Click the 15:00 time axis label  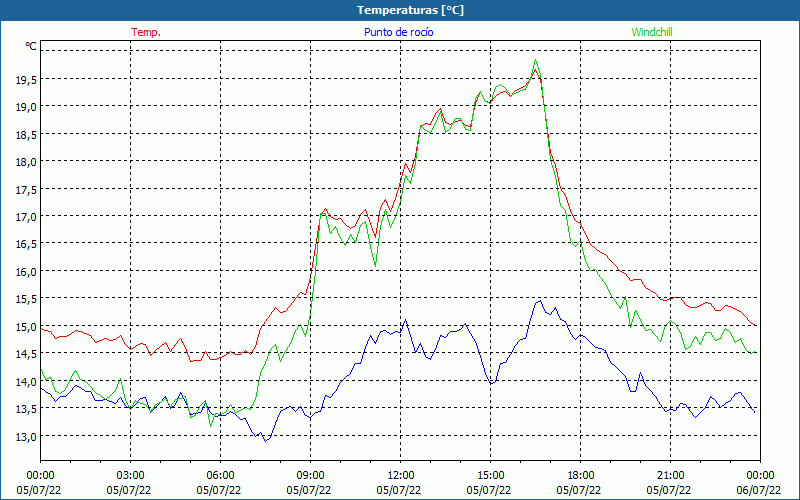(490, 476)
